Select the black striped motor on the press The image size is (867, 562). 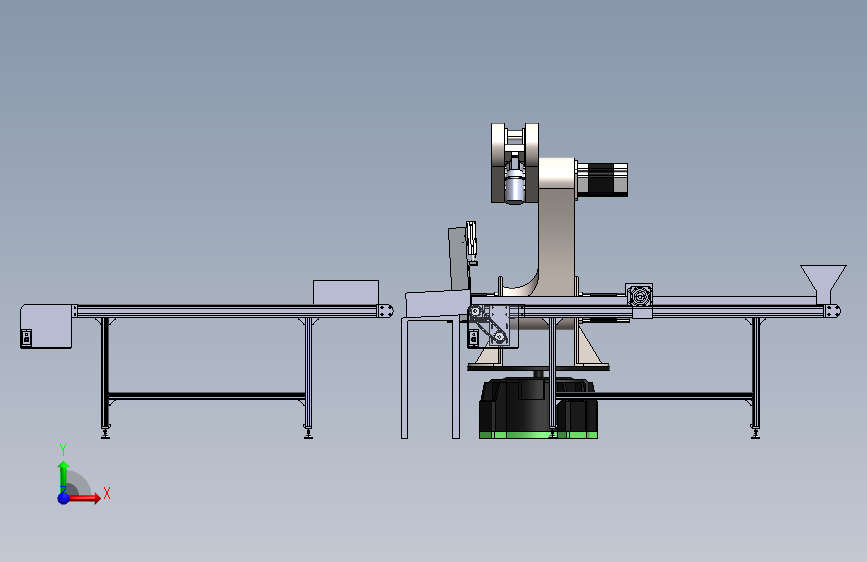[x=602, y=179]
